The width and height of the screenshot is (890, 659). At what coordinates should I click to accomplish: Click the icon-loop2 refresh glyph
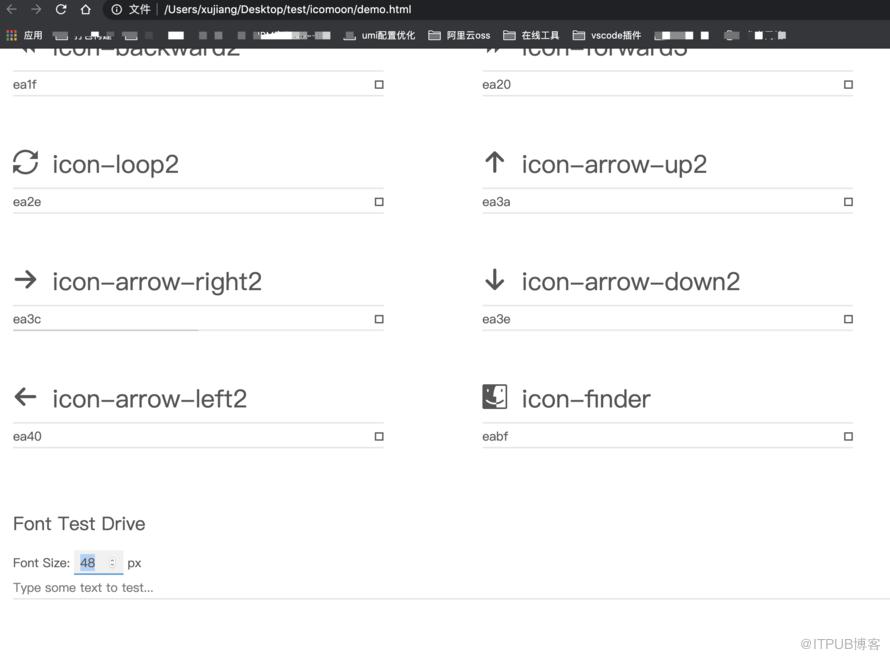26,162
